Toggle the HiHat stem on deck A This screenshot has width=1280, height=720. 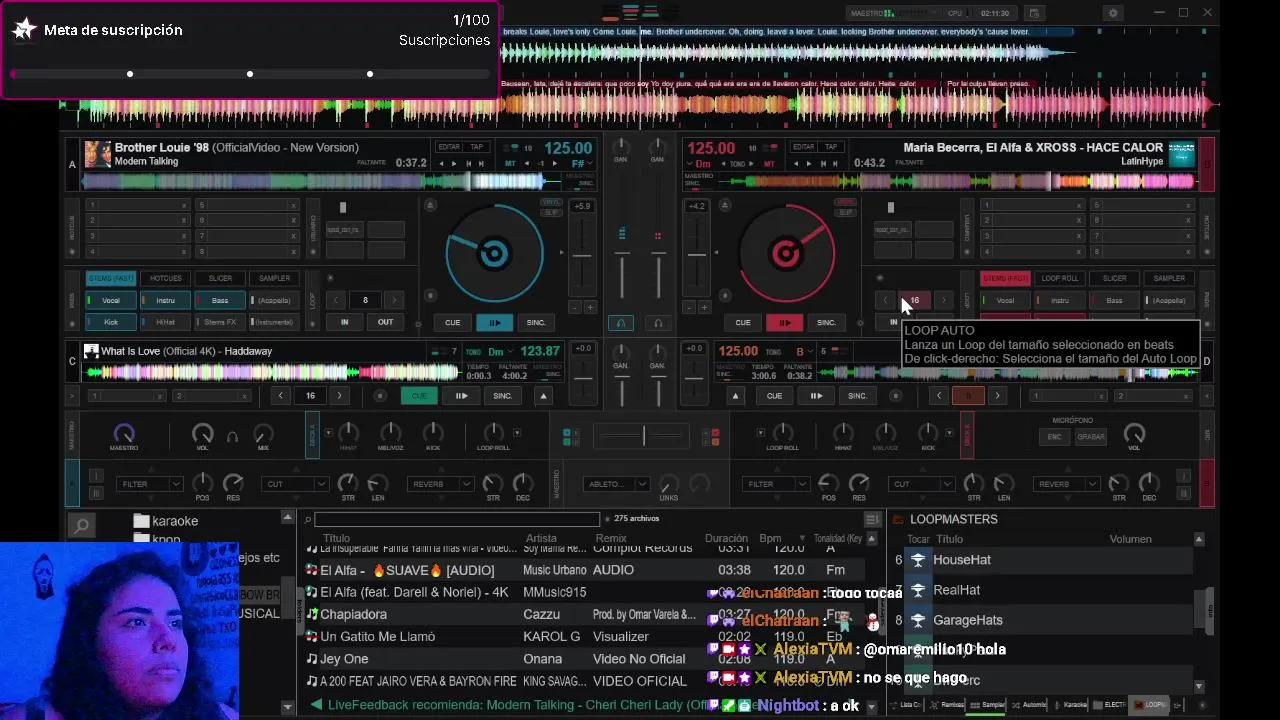(x=165, y=322)
